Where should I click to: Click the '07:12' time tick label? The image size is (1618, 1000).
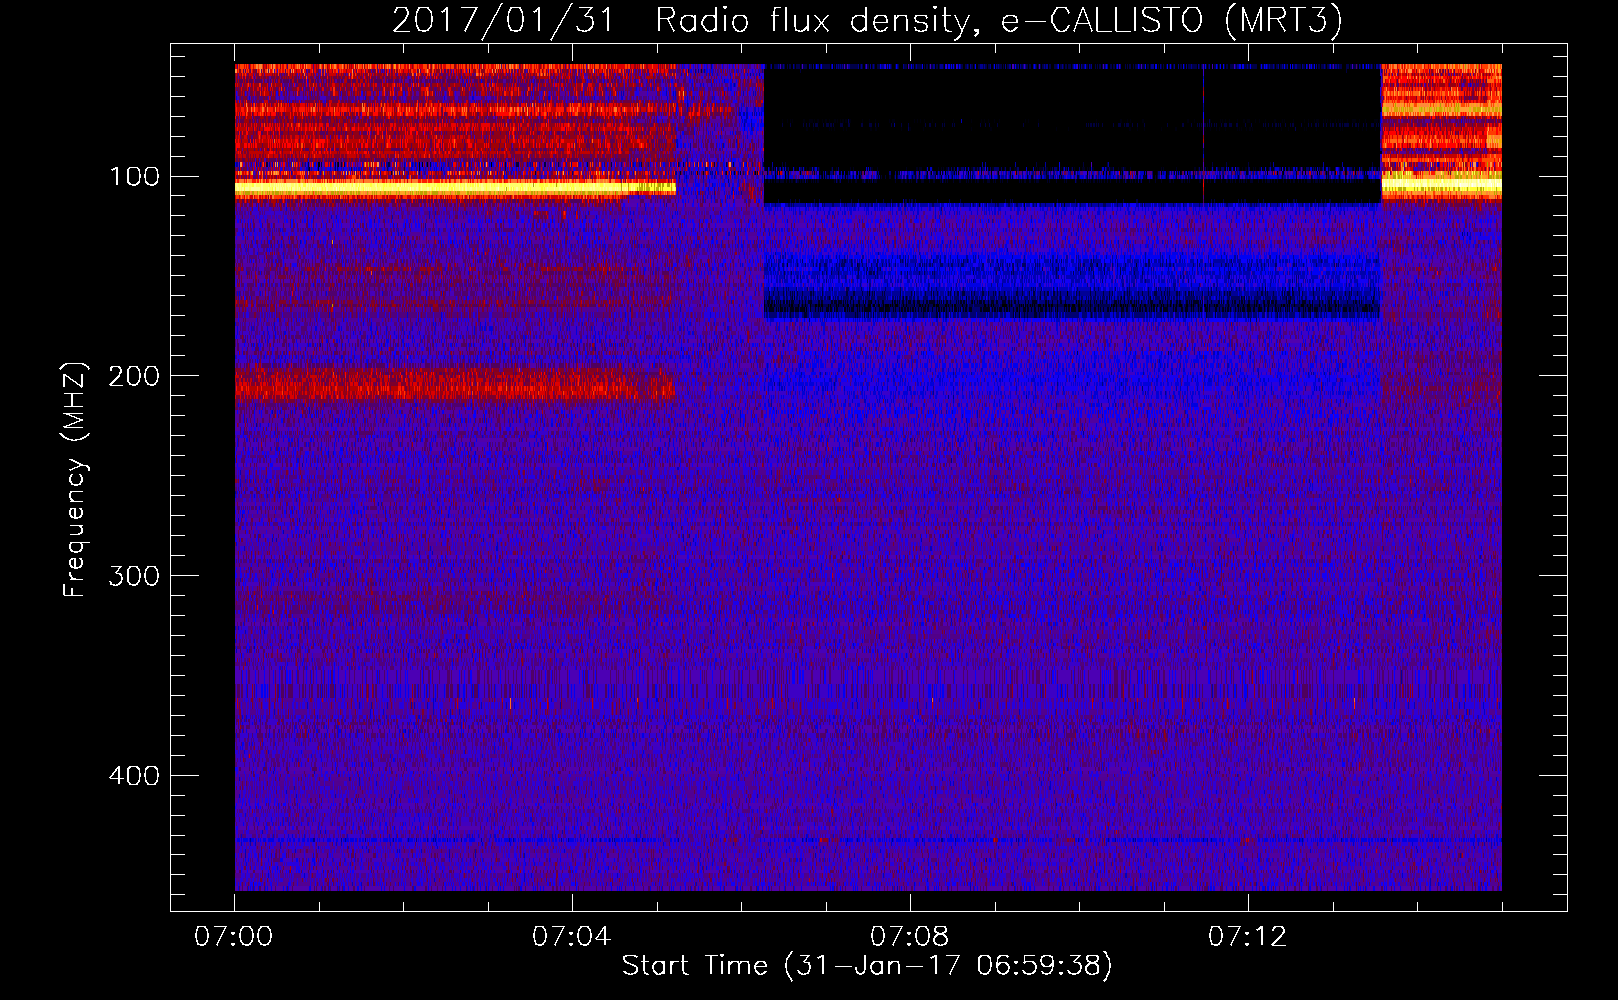(x=1248, y=937)
